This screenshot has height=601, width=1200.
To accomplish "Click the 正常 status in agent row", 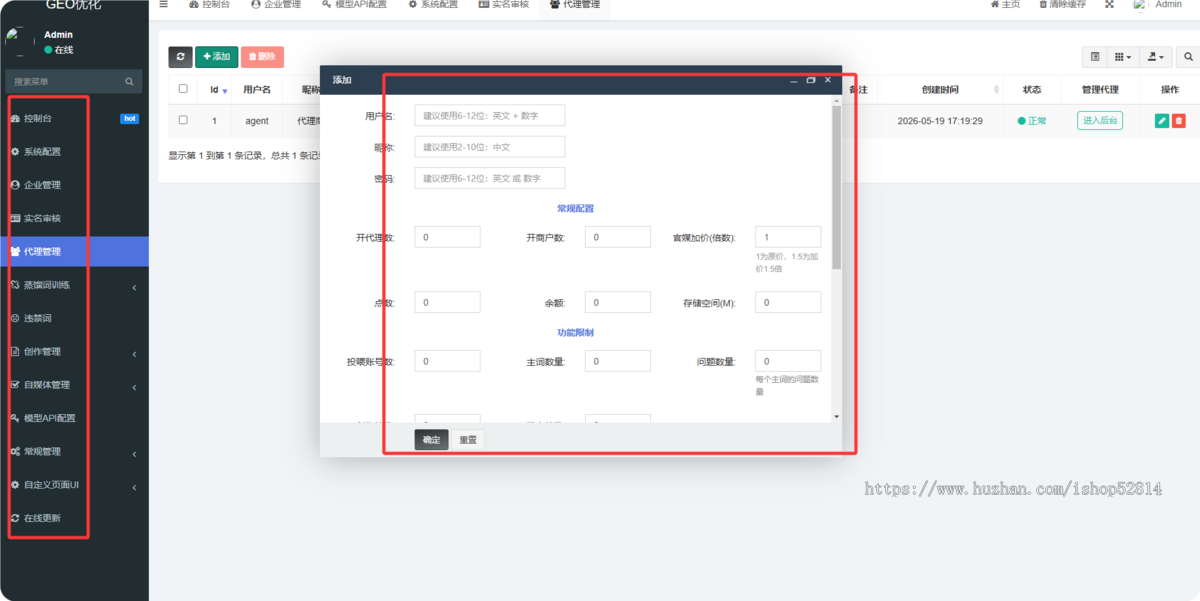I will tap(1032, 121).
